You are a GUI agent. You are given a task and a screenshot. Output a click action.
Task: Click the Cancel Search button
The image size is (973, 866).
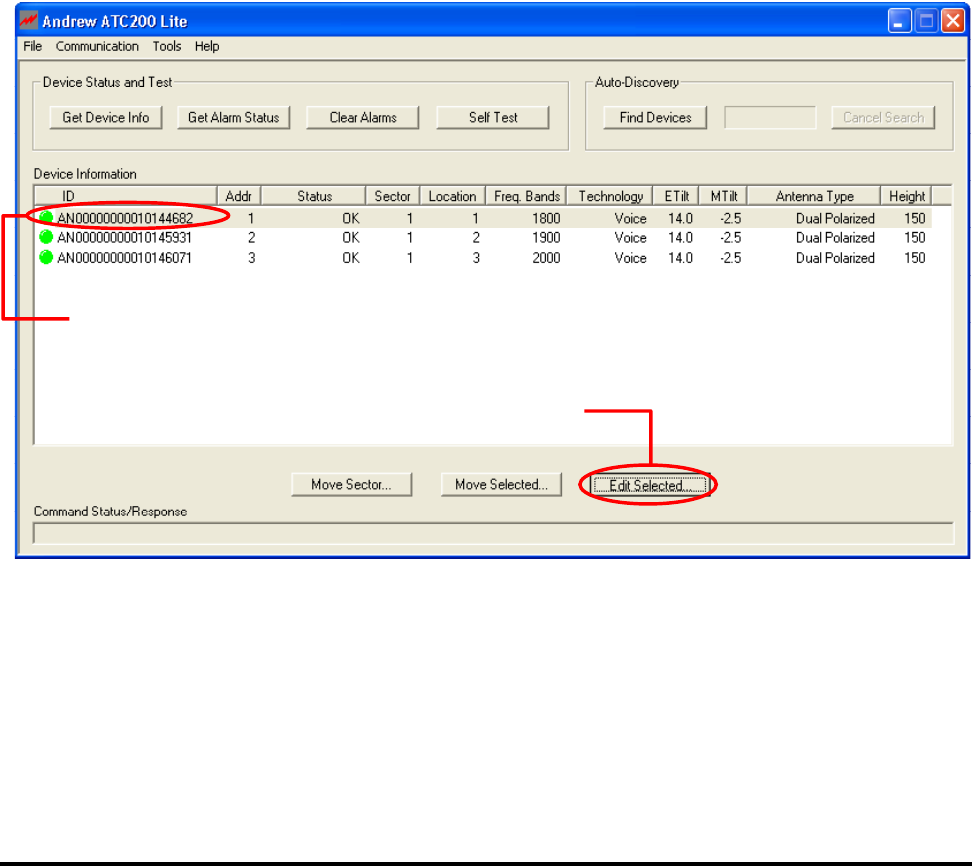883,117
